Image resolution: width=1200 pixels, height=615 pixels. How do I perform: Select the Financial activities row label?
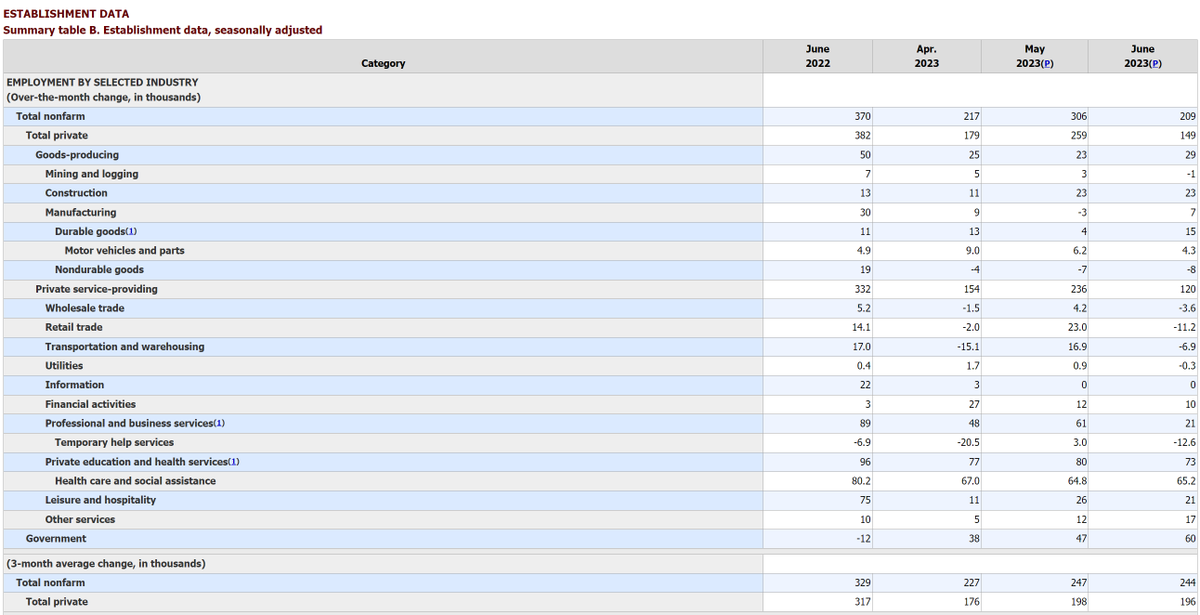[x=90, y=404]
